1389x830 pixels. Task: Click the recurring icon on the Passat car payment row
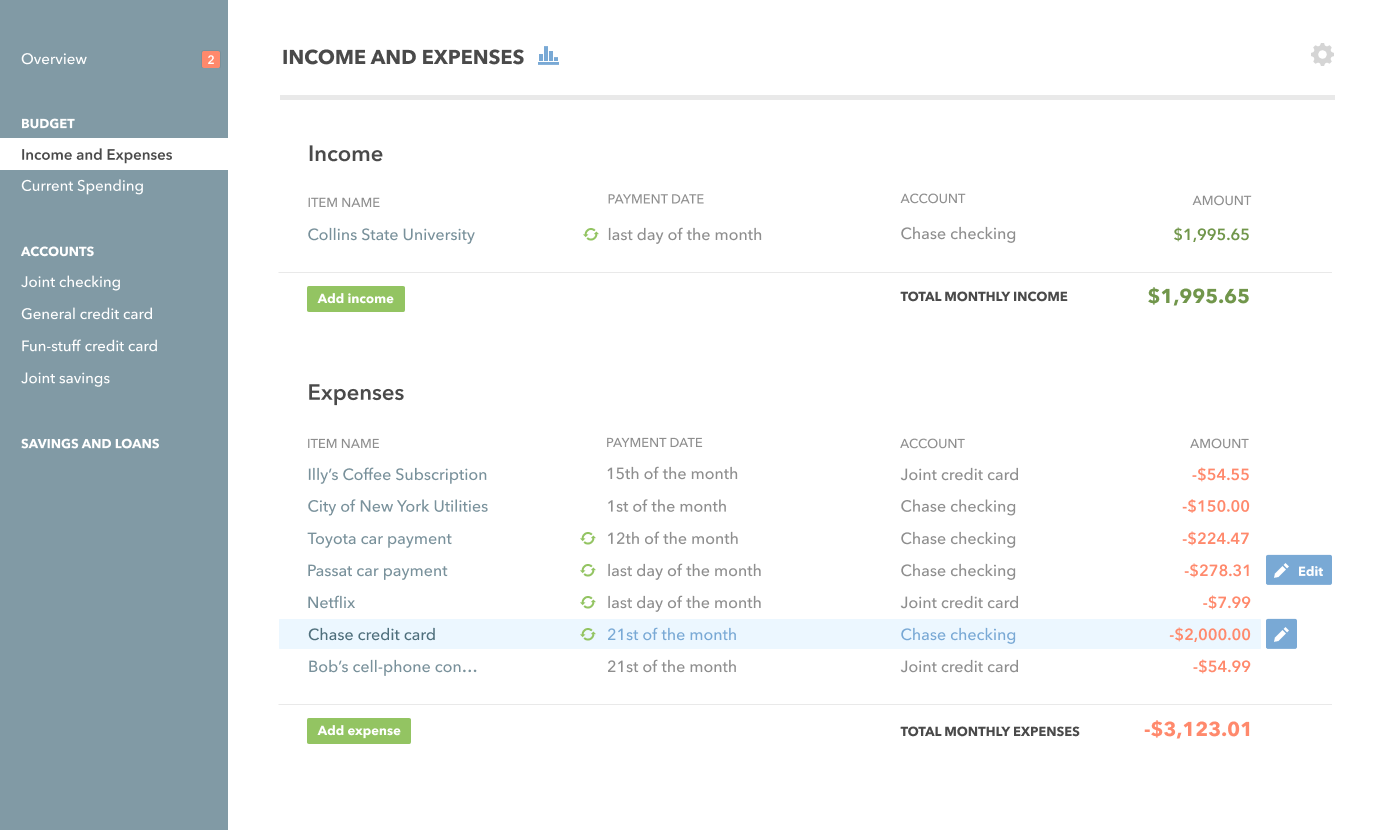pos(588,570)
